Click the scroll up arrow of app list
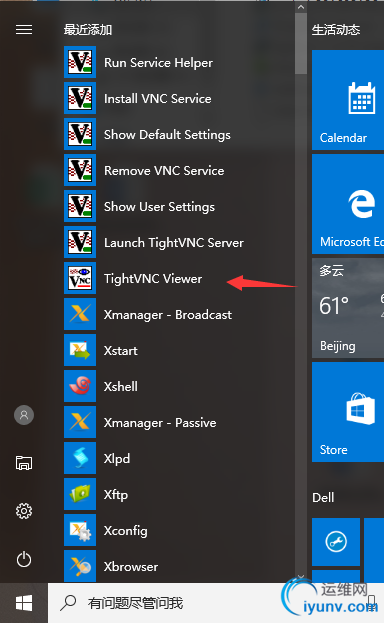This screenshot has height=623, width=384. pos(301,7)
